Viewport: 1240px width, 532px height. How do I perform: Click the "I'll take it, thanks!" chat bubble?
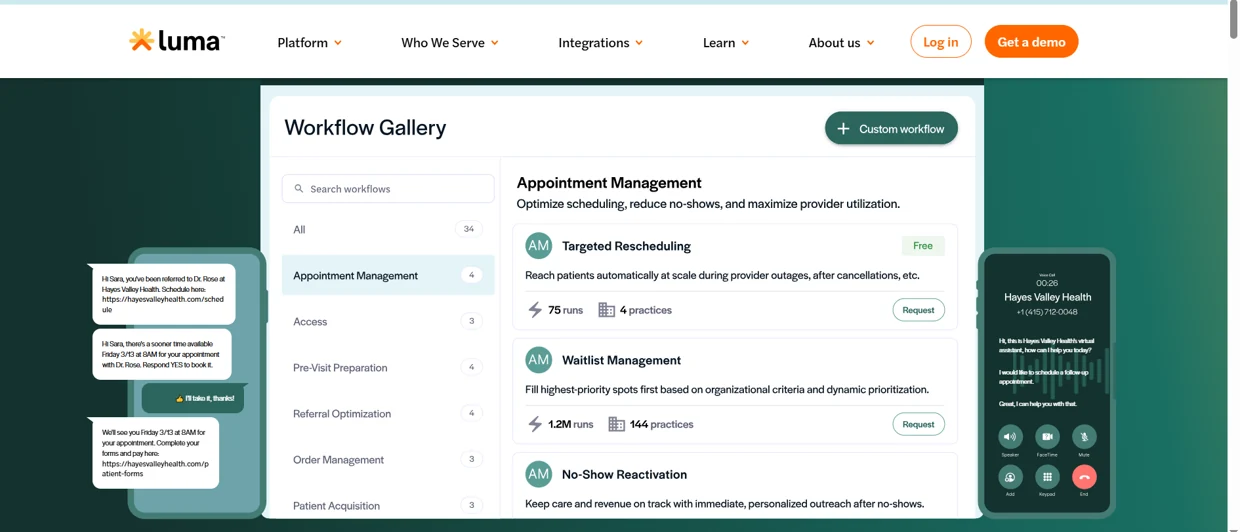(x=193, y=398)
